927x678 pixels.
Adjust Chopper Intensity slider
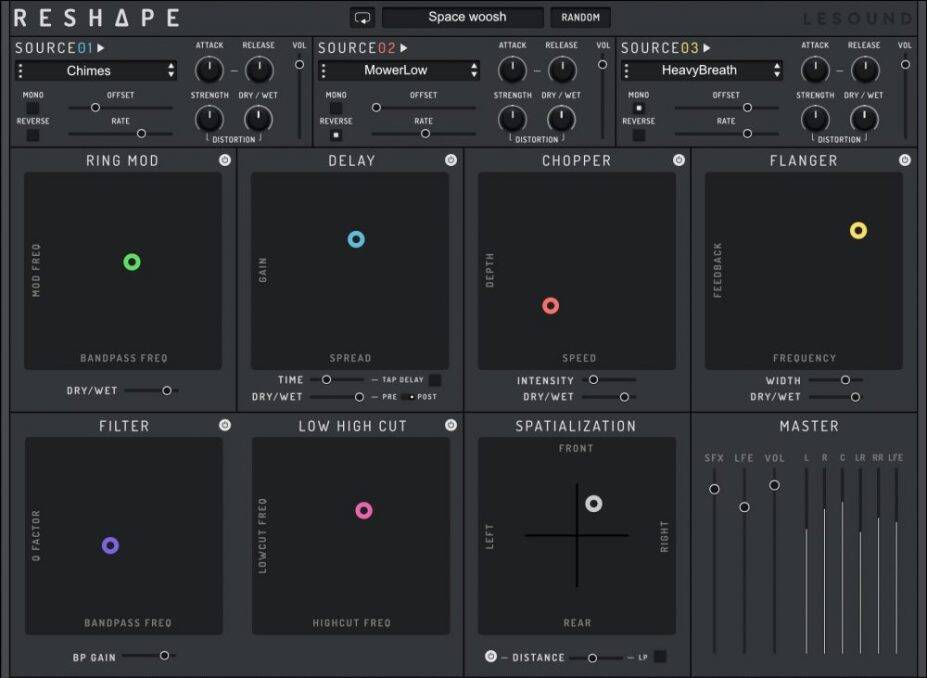coord(609,379)
